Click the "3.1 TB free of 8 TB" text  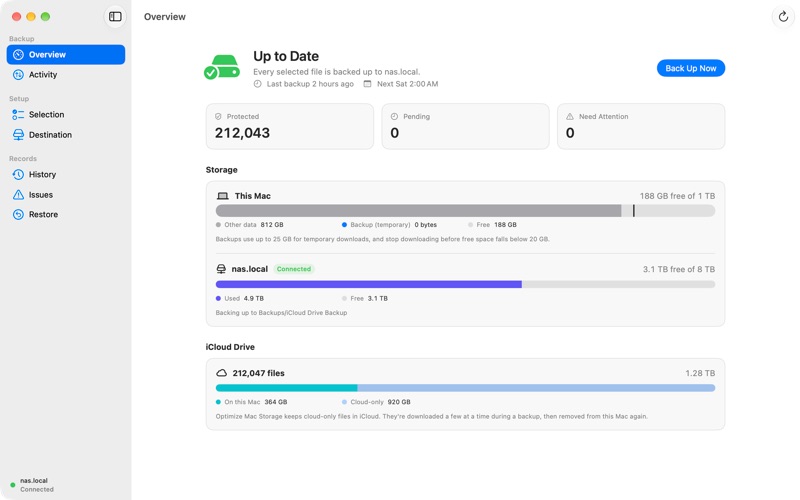pos(679,269)
